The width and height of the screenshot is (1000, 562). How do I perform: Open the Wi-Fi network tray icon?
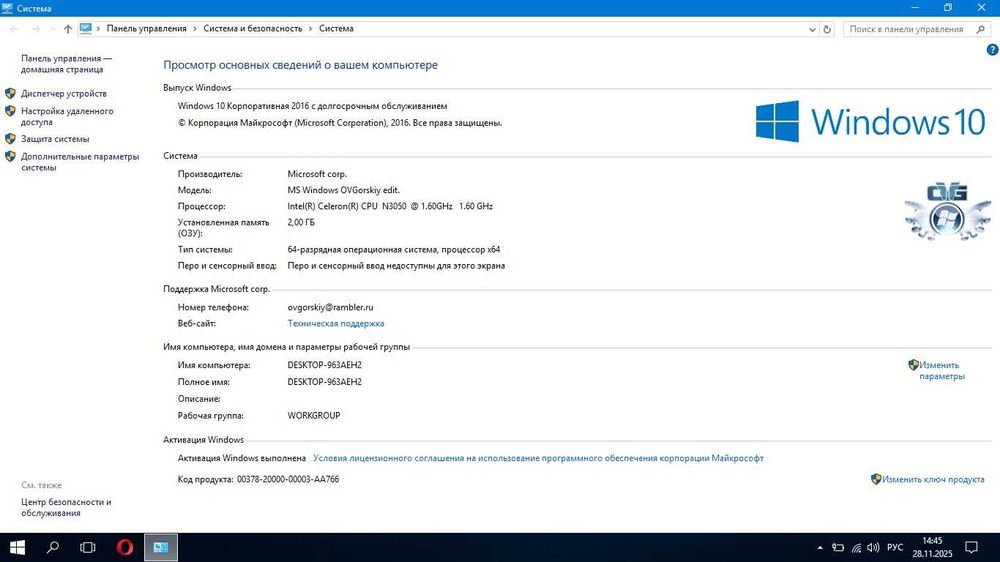(856, 547)
